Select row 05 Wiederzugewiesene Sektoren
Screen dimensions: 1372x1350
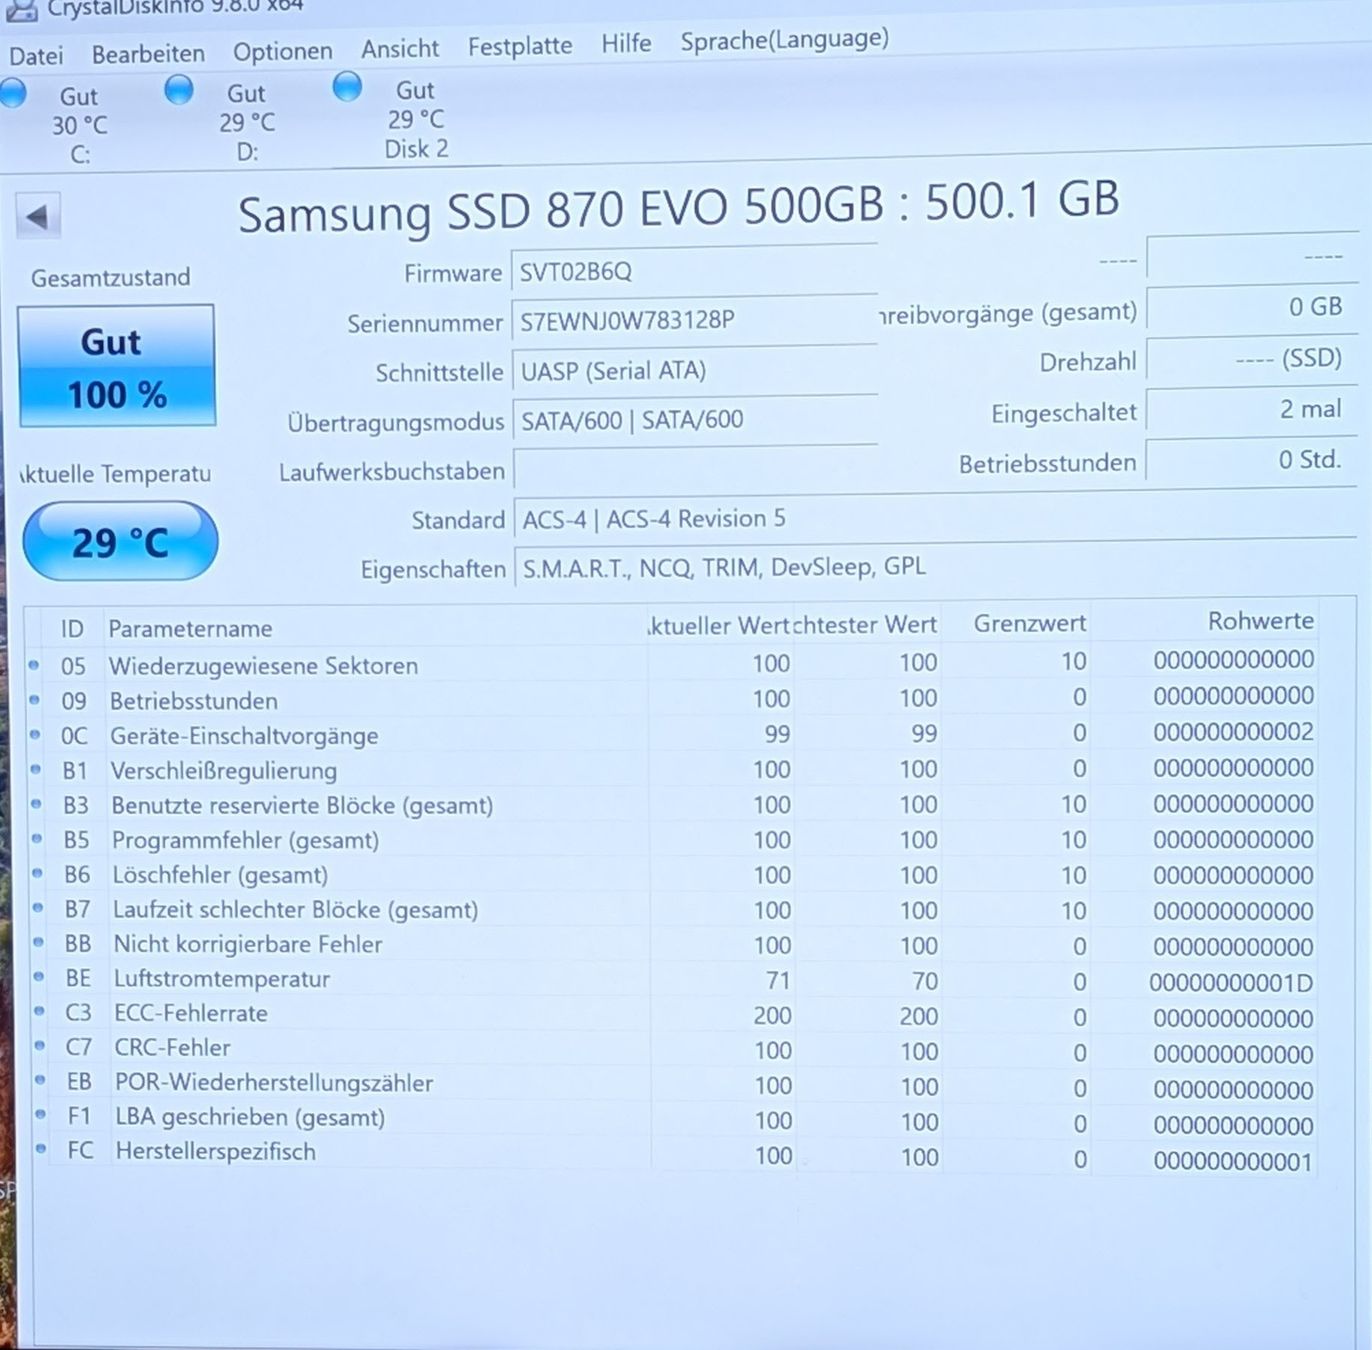(670, 663)
